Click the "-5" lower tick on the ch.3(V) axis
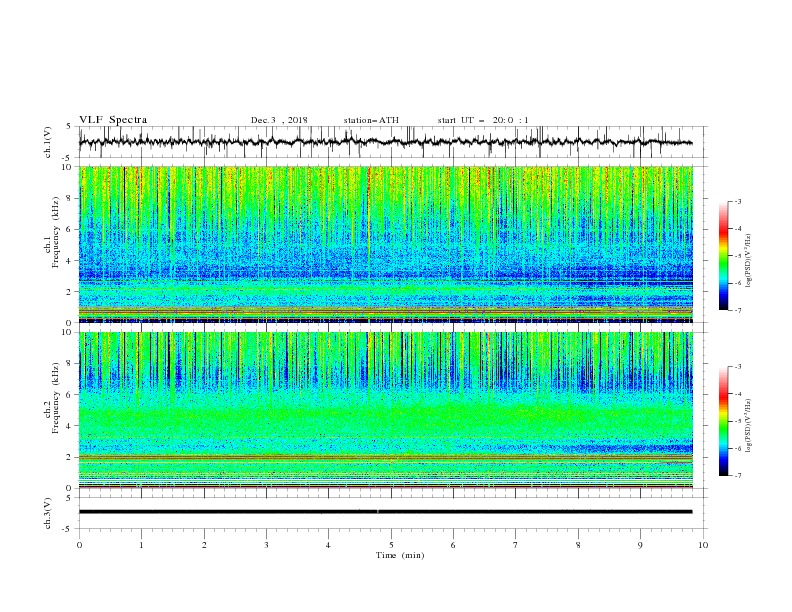792x612 pixels. click(68, 529)
